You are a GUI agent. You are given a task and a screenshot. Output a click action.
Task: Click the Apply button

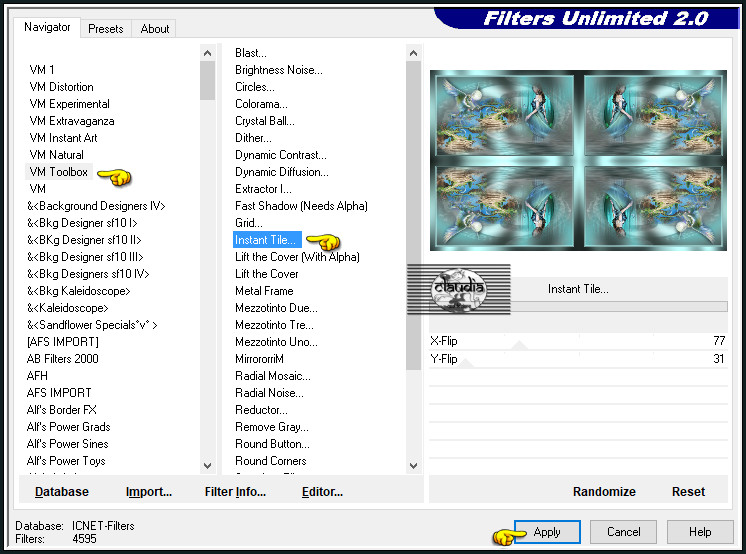tap(547, 532)
